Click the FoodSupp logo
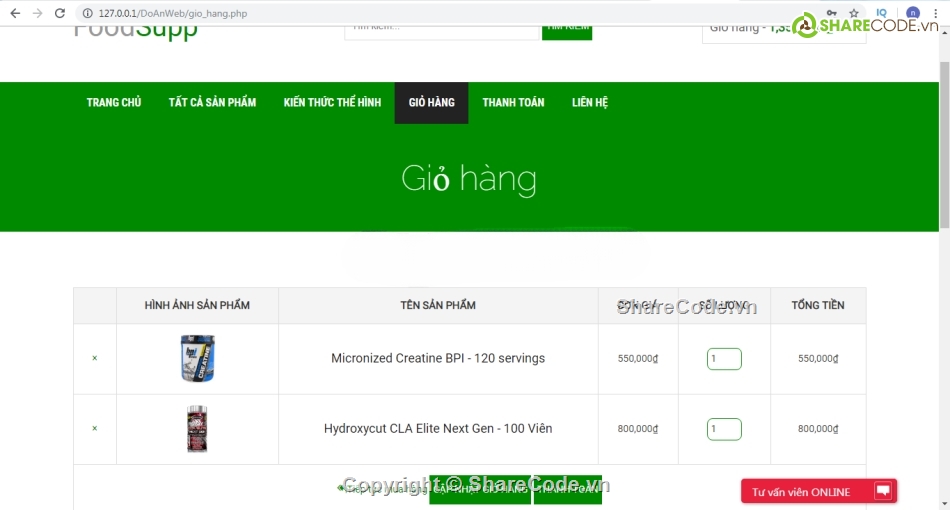The width and height of the screenshot is (950, 510). coord(135,31)
